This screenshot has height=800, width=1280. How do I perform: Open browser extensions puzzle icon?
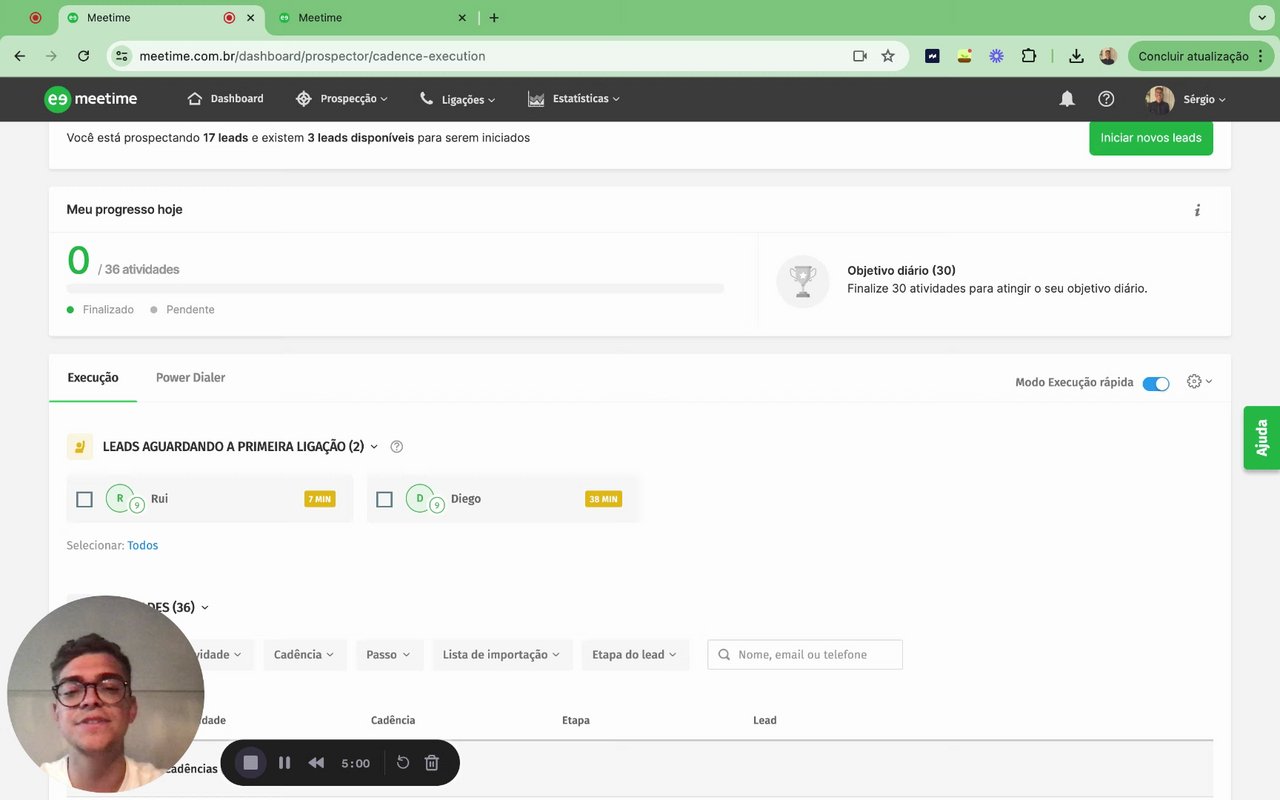pos(1028,56)
